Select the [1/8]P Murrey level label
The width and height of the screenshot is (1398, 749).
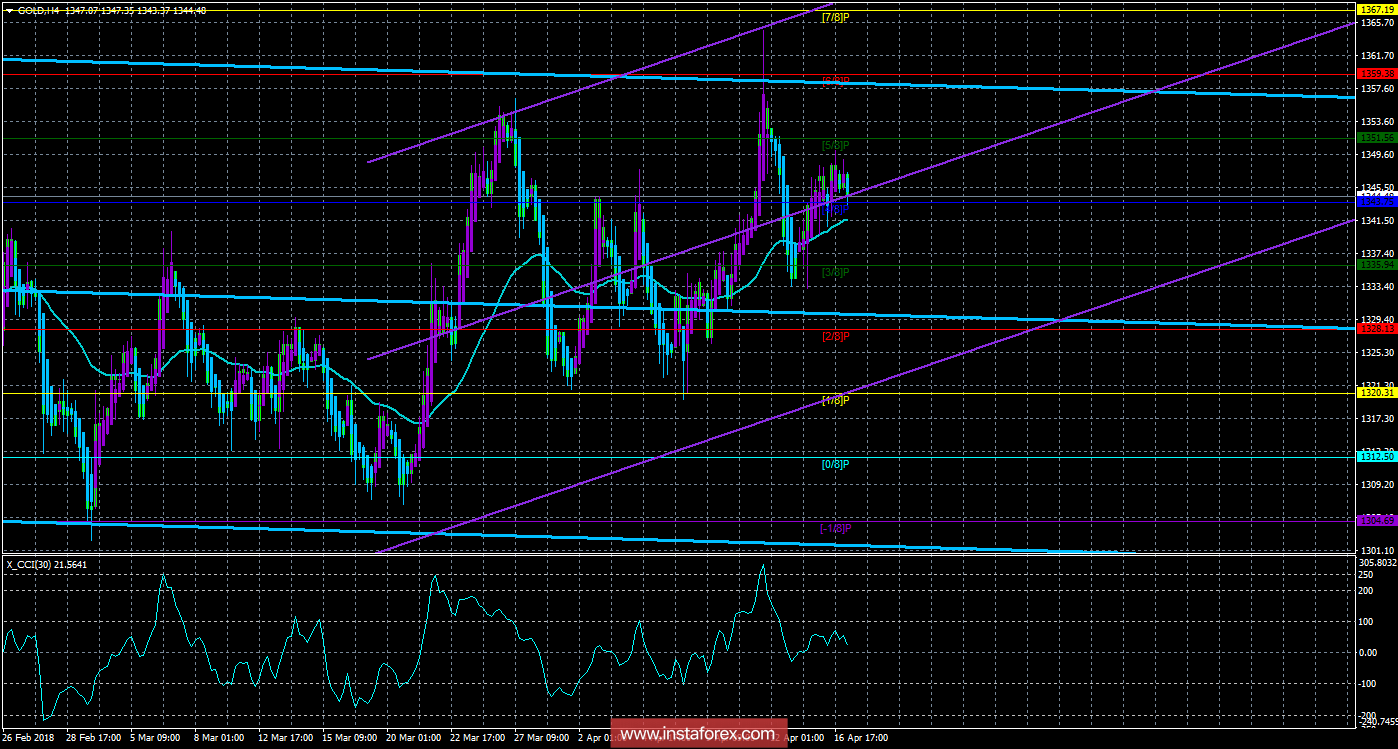click(x=835, y=400)
